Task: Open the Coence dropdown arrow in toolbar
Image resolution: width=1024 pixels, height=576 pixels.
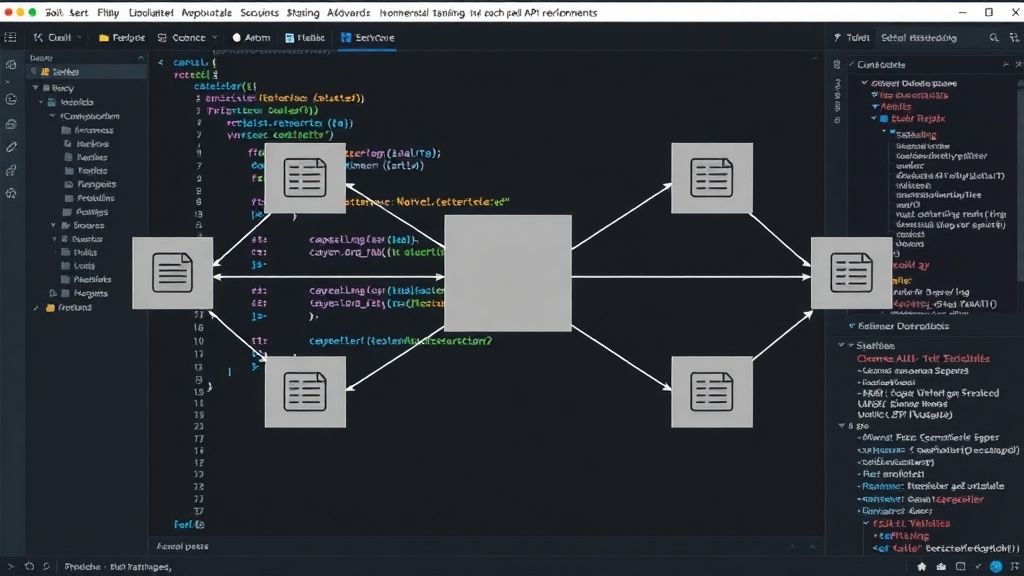Action: [x=214, y=38]
